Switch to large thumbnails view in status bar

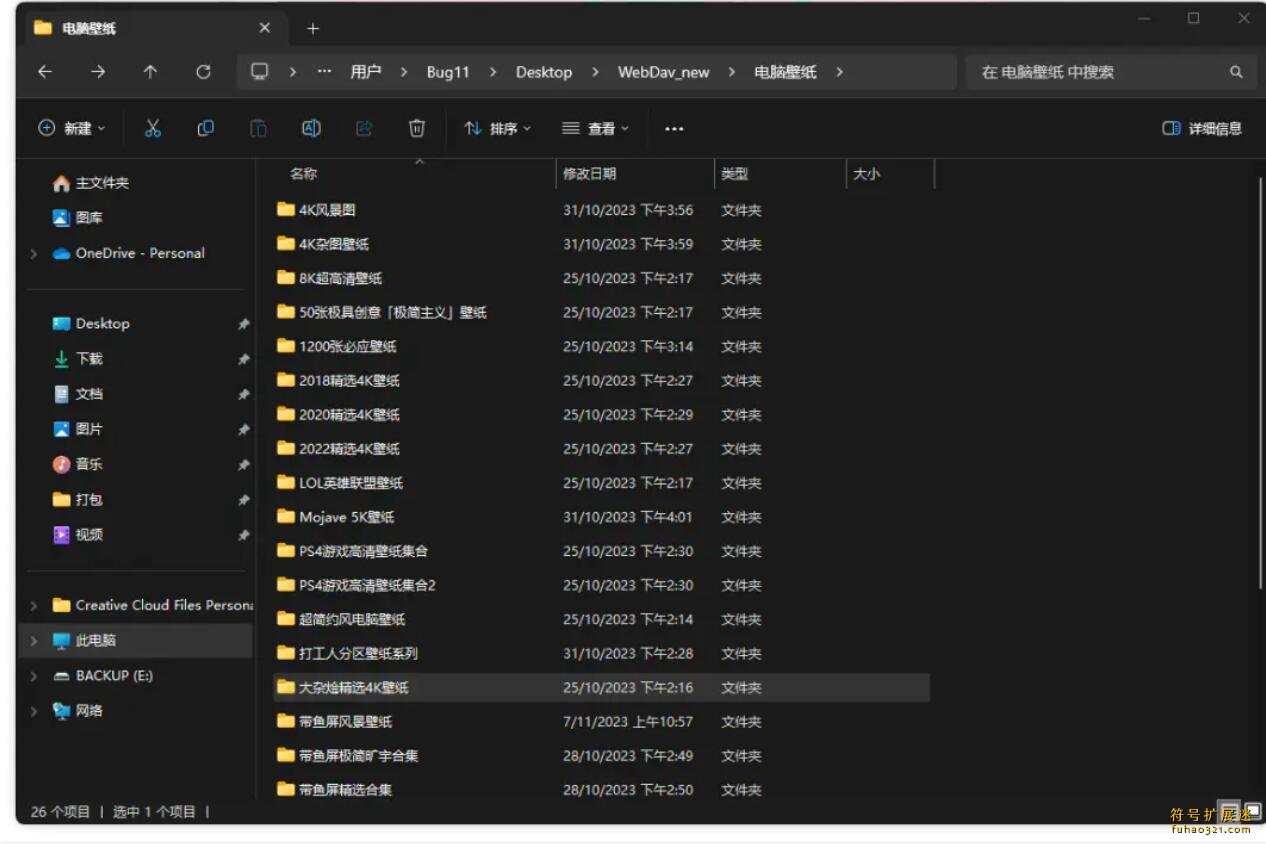coord(1251,811)
